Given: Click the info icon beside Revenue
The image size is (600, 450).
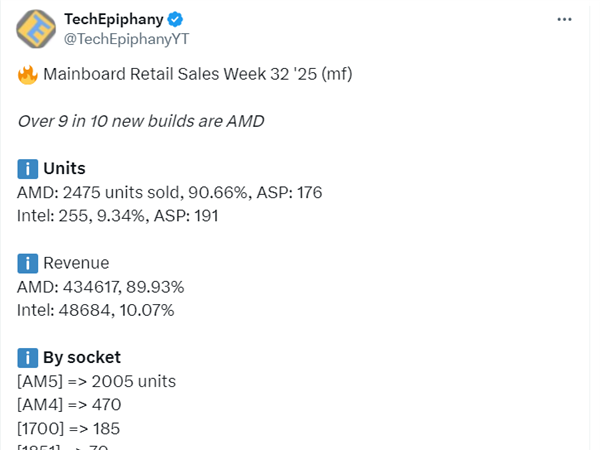Looking at the screenshot, I should pyautogui.click(x=27, y=263).
